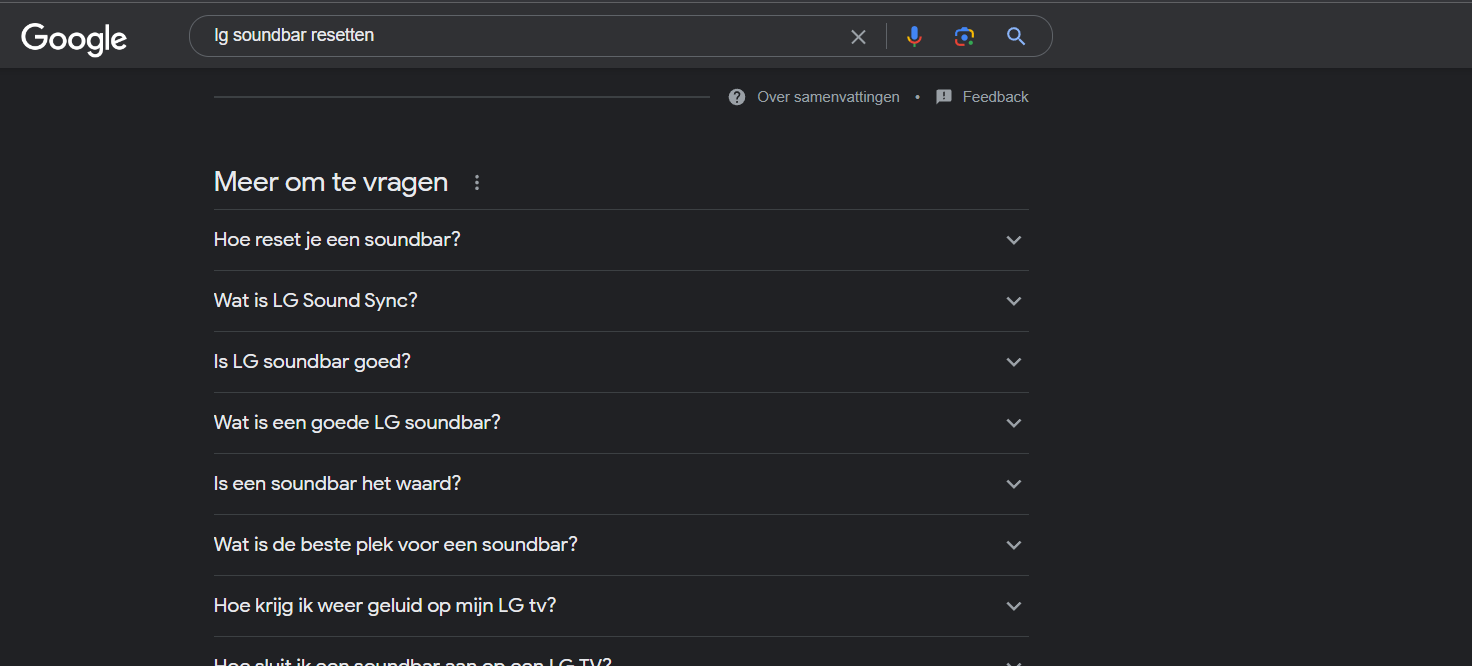Viewport: 1472px width, 666px height.
Task: Click the Feedback speech bubble icon
Action: [x=944, y=97]
